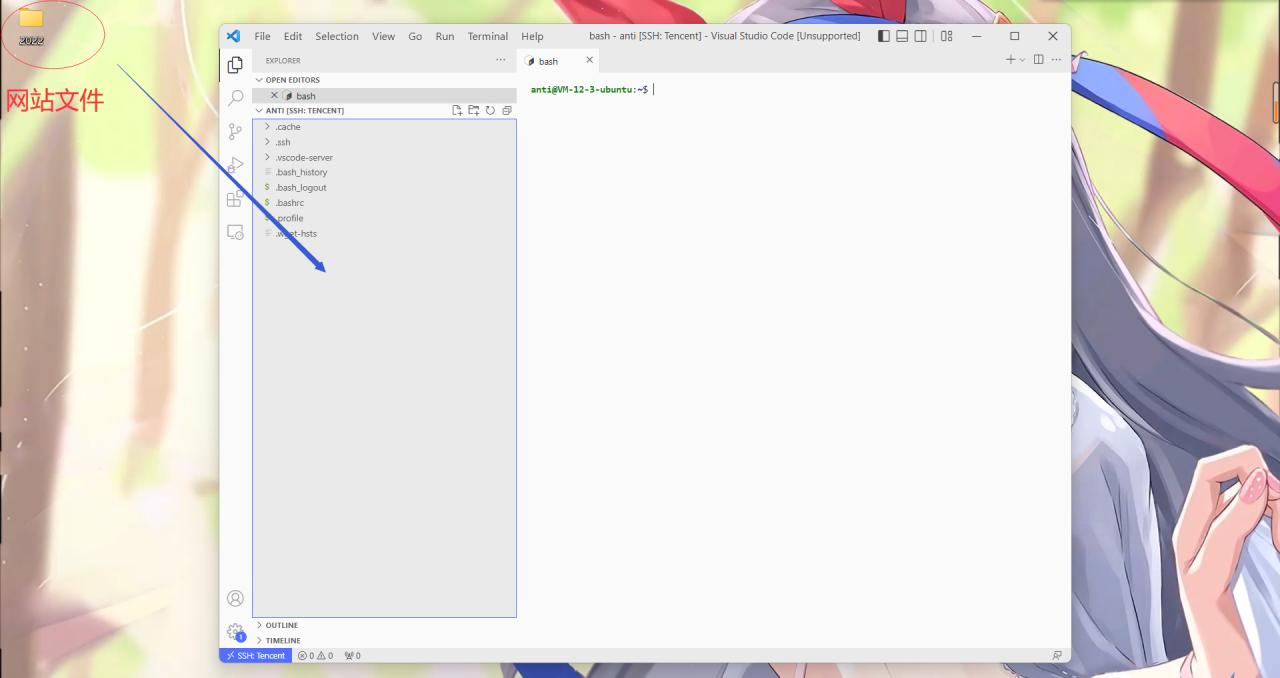Close the bash terminal tab
Image resolution: width=1280 pixels, height=678 pixels.
point(589,60)
